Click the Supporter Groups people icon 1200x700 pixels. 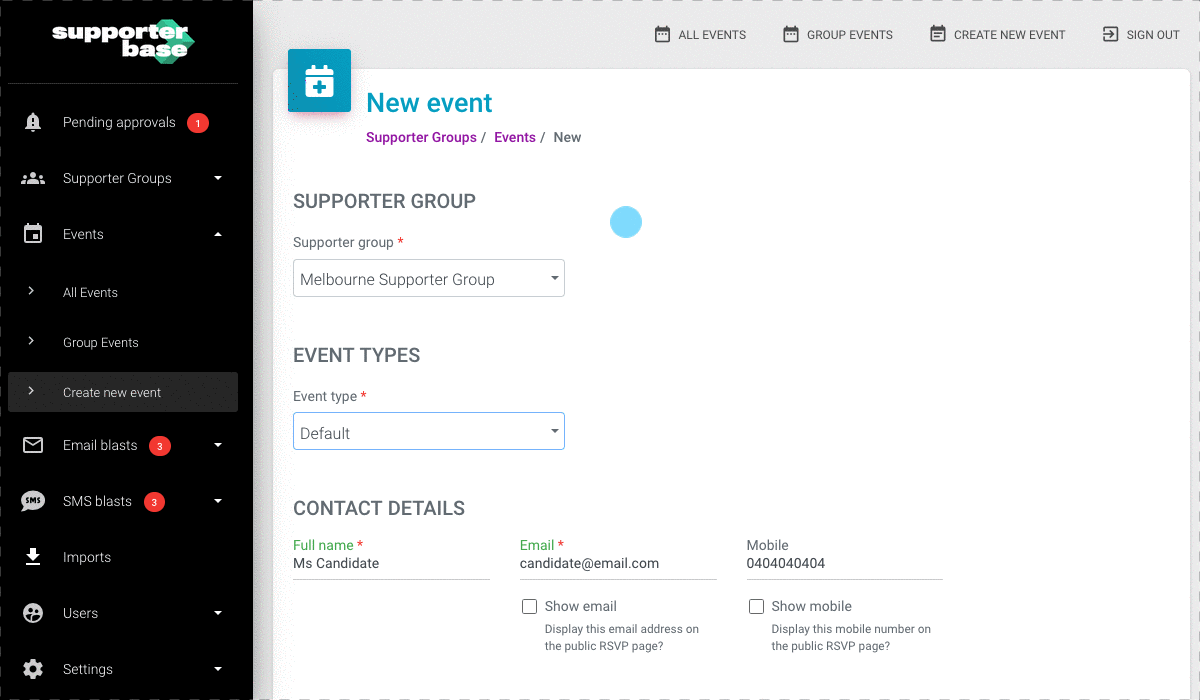(33, 178)
